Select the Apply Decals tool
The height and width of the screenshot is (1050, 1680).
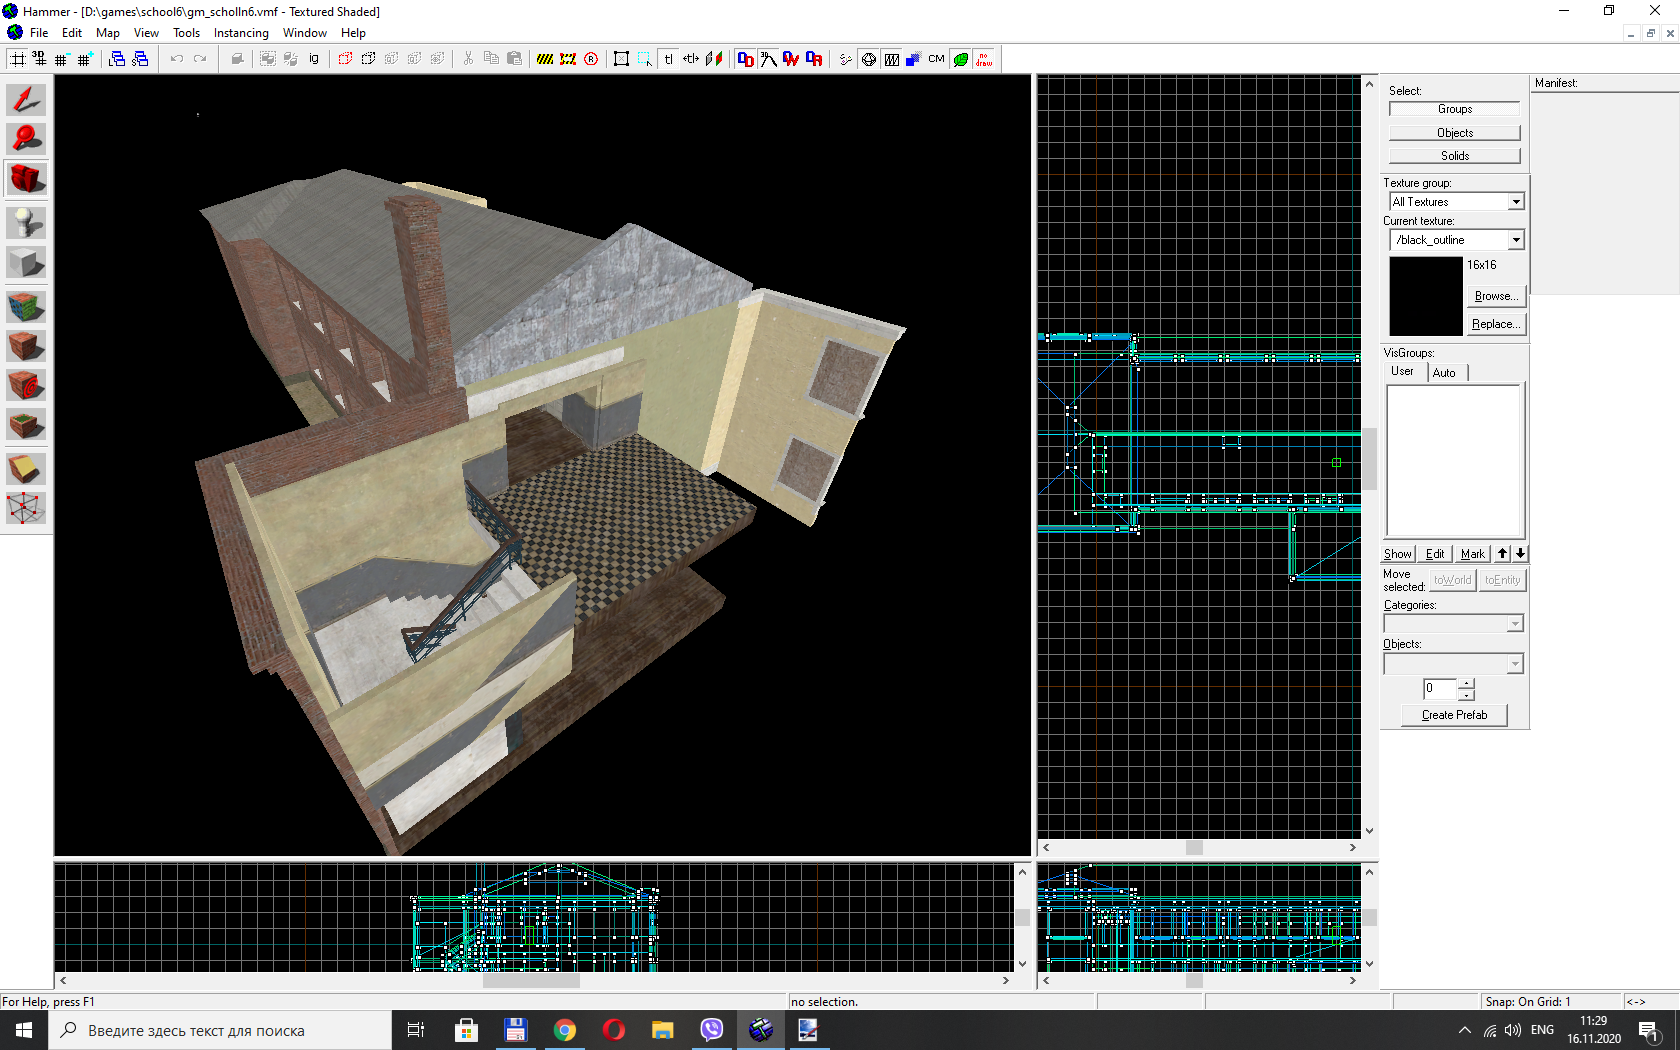coord(26,385)
